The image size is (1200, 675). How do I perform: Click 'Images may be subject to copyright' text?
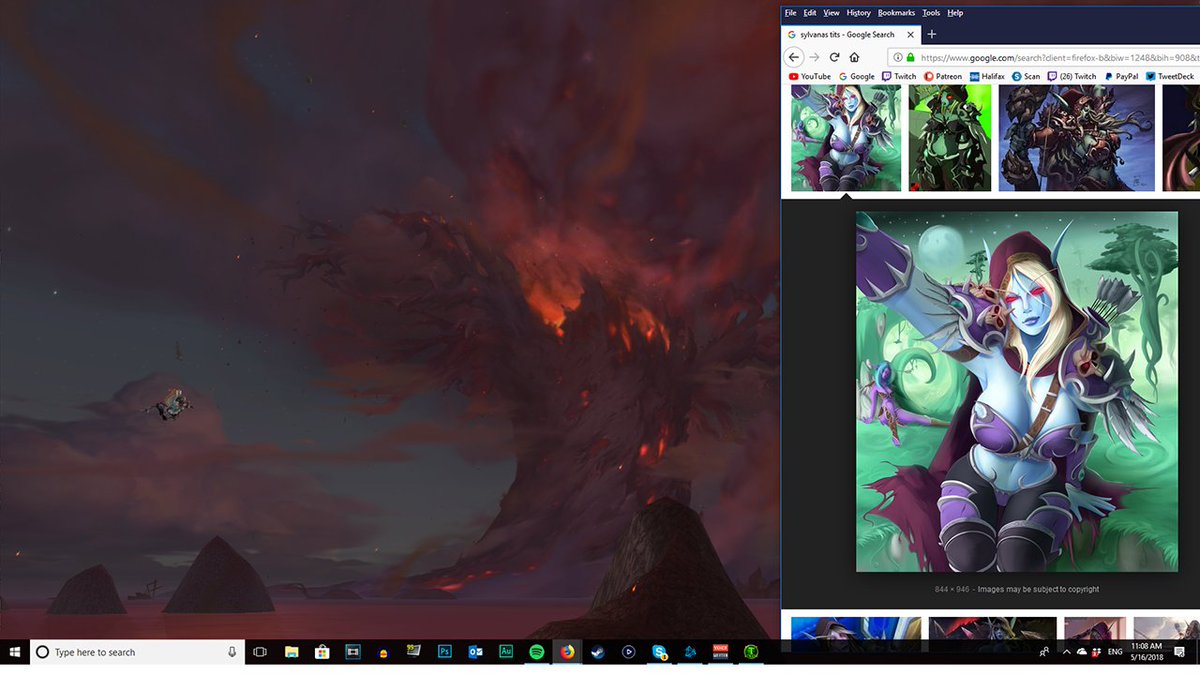(1038, 589)
